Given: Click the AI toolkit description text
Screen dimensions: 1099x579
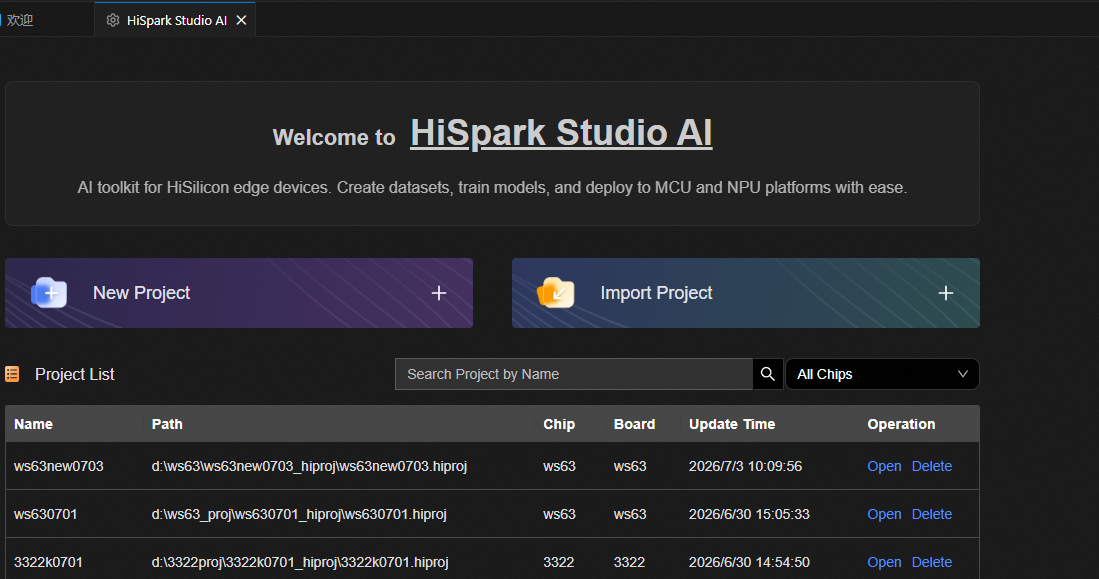Looking at the screenshot, I should [x=492, y=188].
